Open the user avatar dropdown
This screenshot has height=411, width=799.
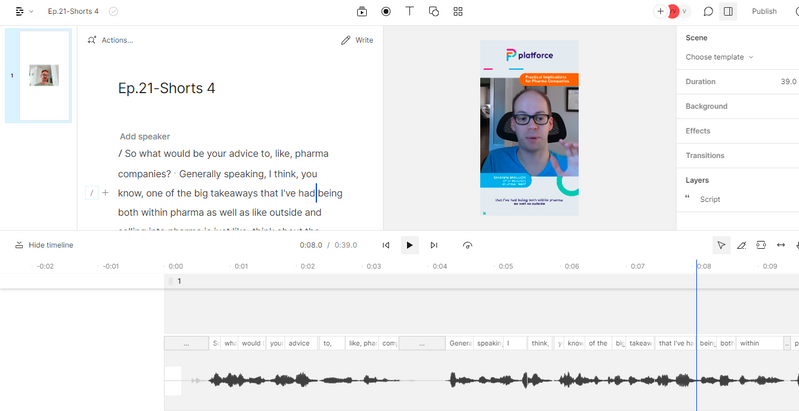679,11
